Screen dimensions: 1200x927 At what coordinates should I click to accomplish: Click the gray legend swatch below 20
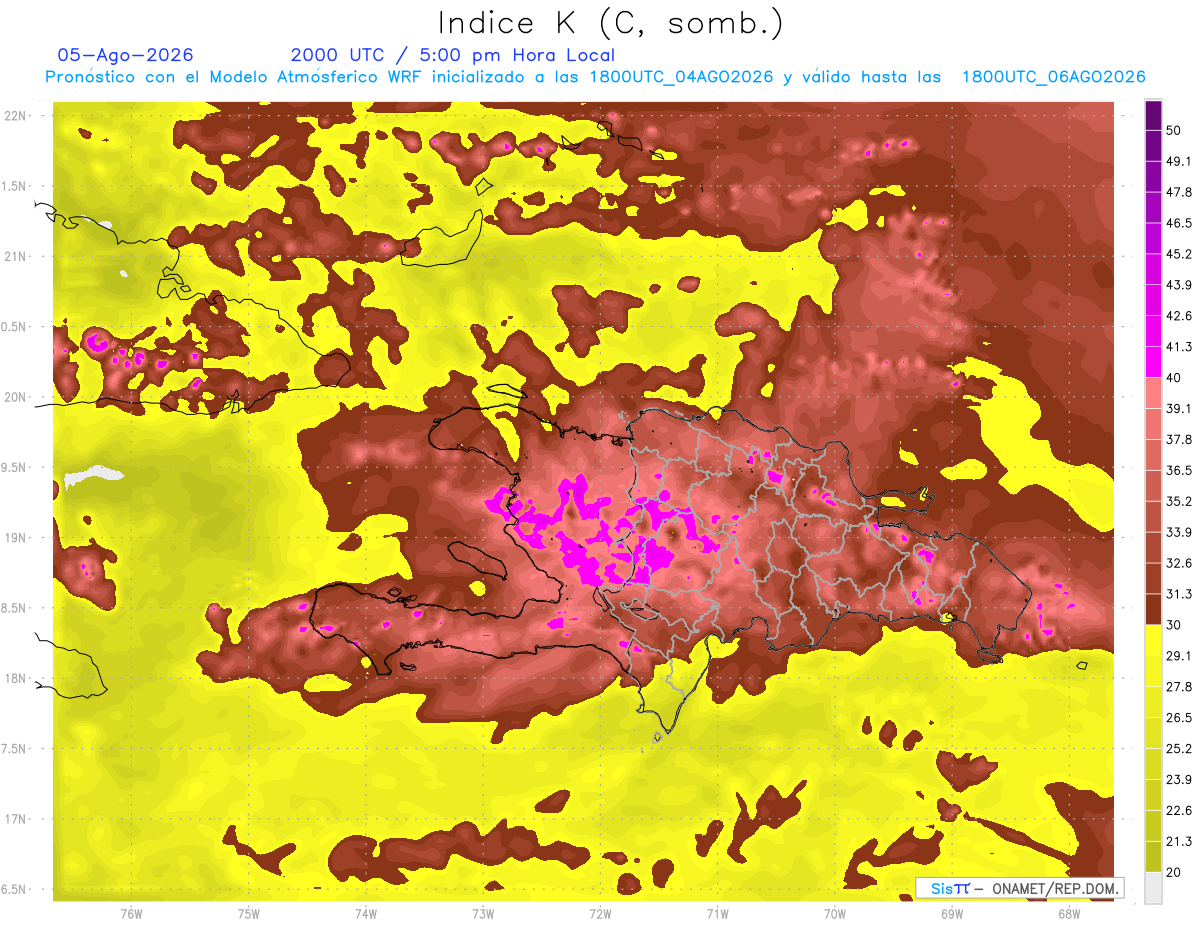pyautogui.click(x=1153, y=888)
